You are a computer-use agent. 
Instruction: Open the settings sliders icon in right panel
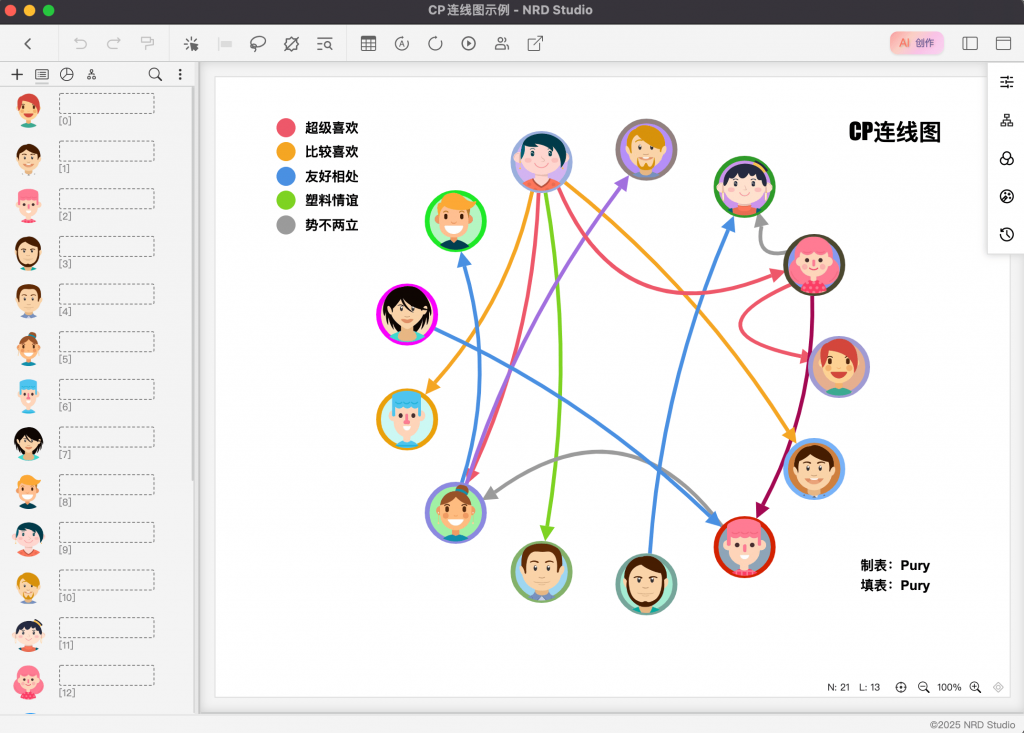(x=1006, y=83)
